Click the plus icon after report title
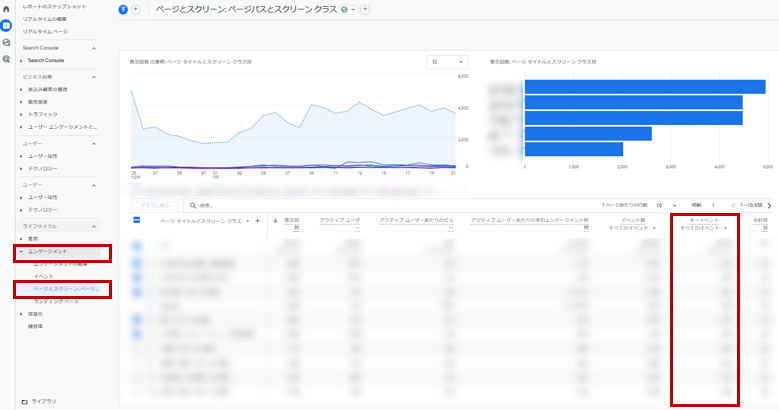 coord(365,9)
